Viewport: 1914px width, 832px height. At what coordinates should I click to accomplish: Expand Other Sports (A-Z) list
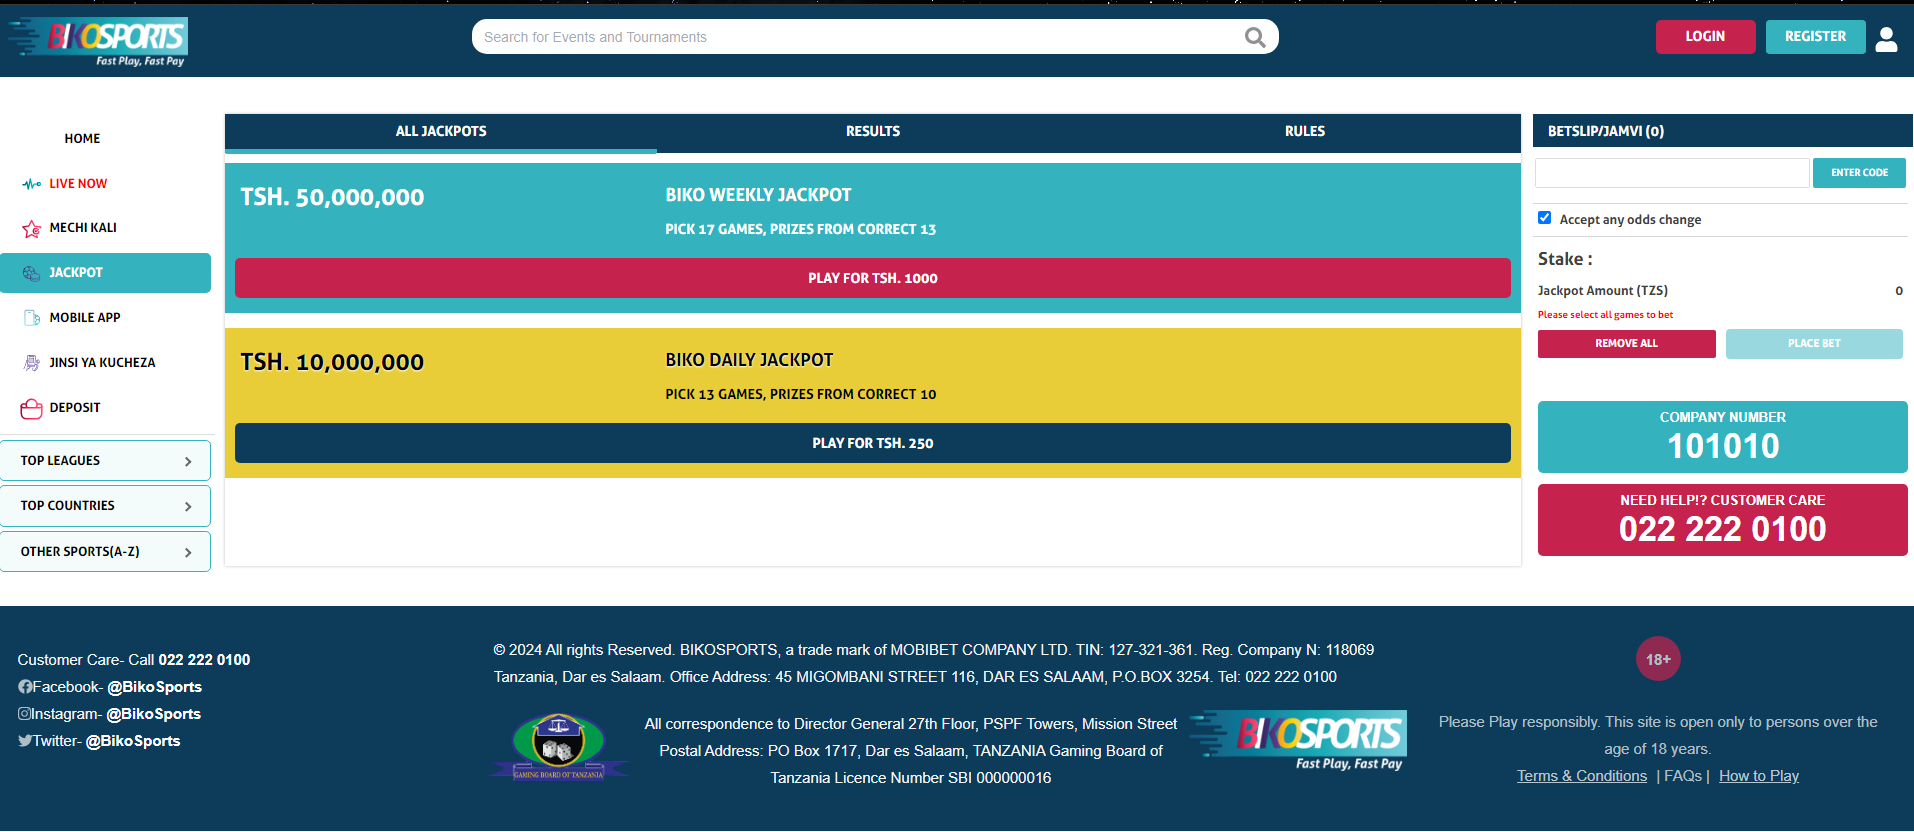tap(106, 552)
